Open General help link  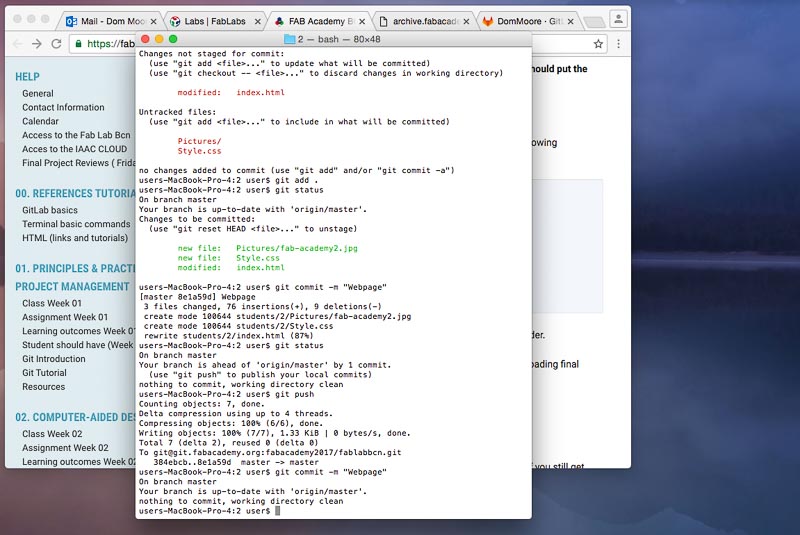pyautogui.click(x=38, y=93)
